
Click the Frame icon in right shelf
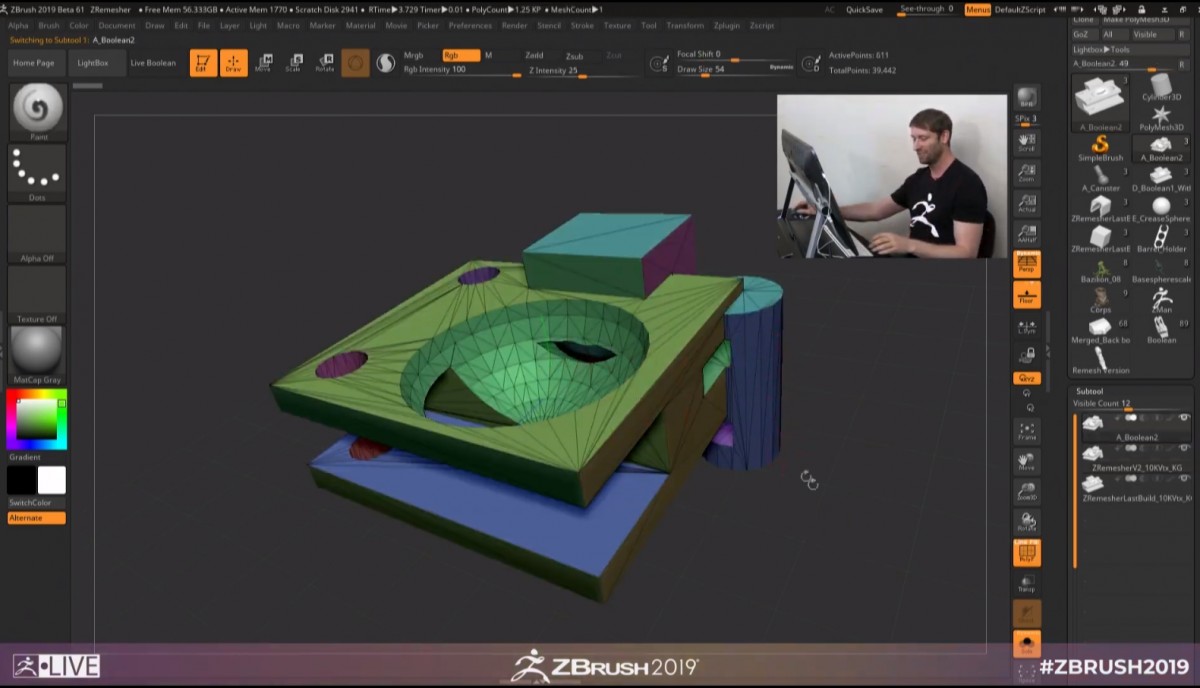tap(1027, 431)
